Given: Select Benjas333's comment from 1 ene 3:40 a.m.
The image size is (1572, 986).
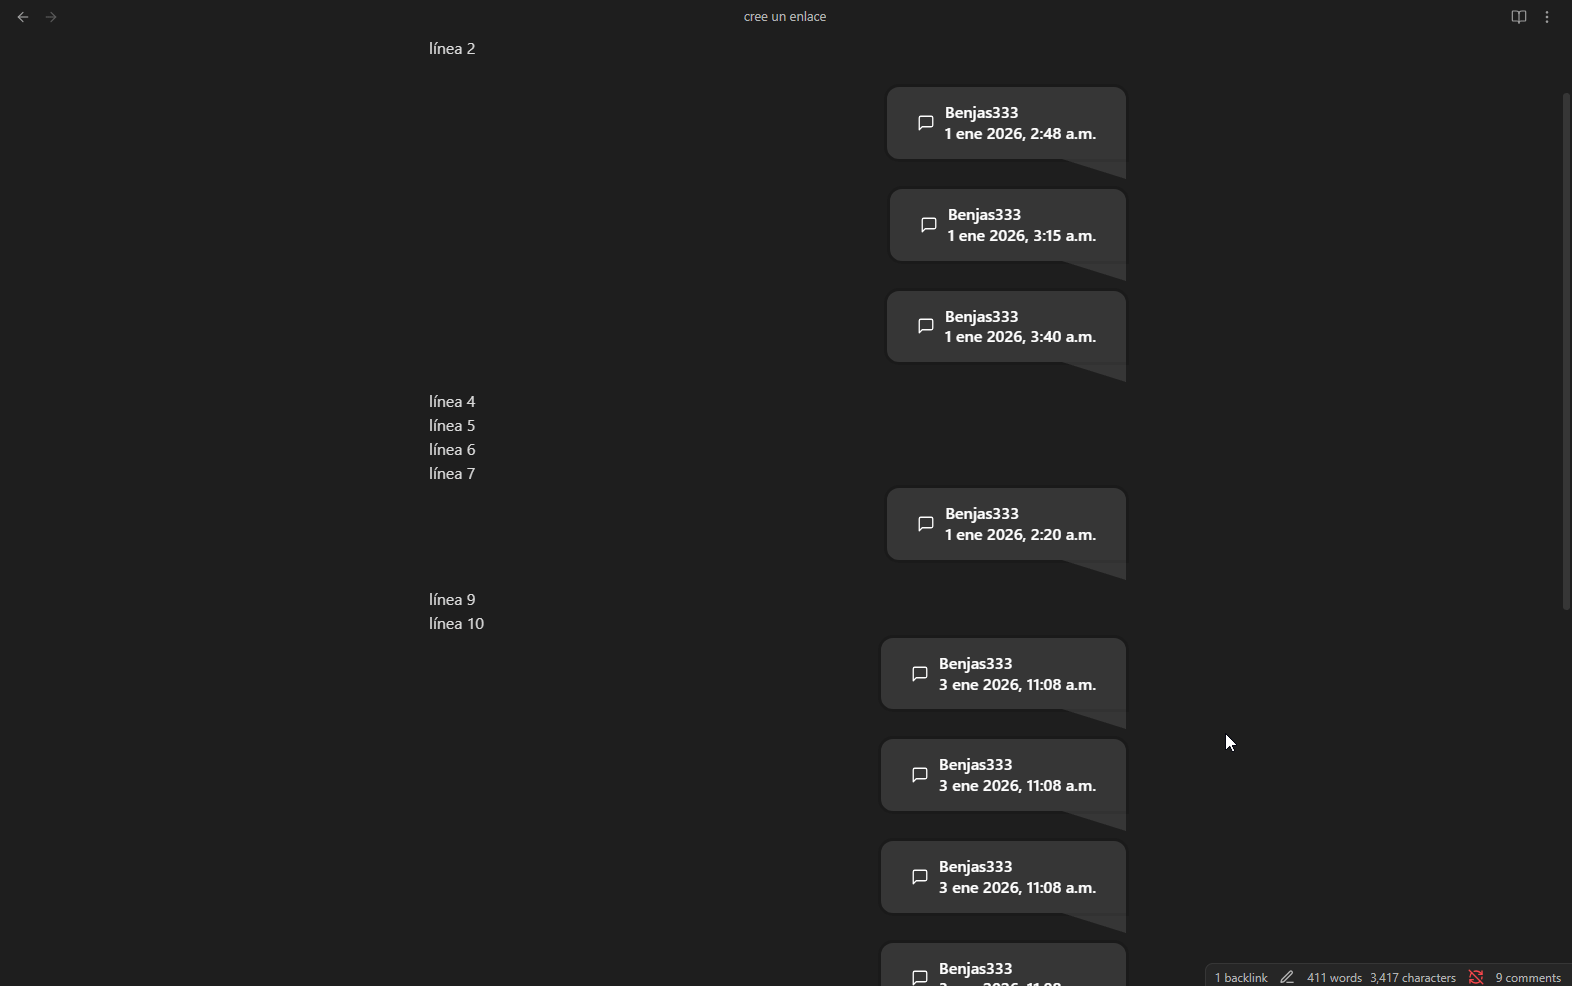Looking at the screenshot, I should (x=1006, y=327).
